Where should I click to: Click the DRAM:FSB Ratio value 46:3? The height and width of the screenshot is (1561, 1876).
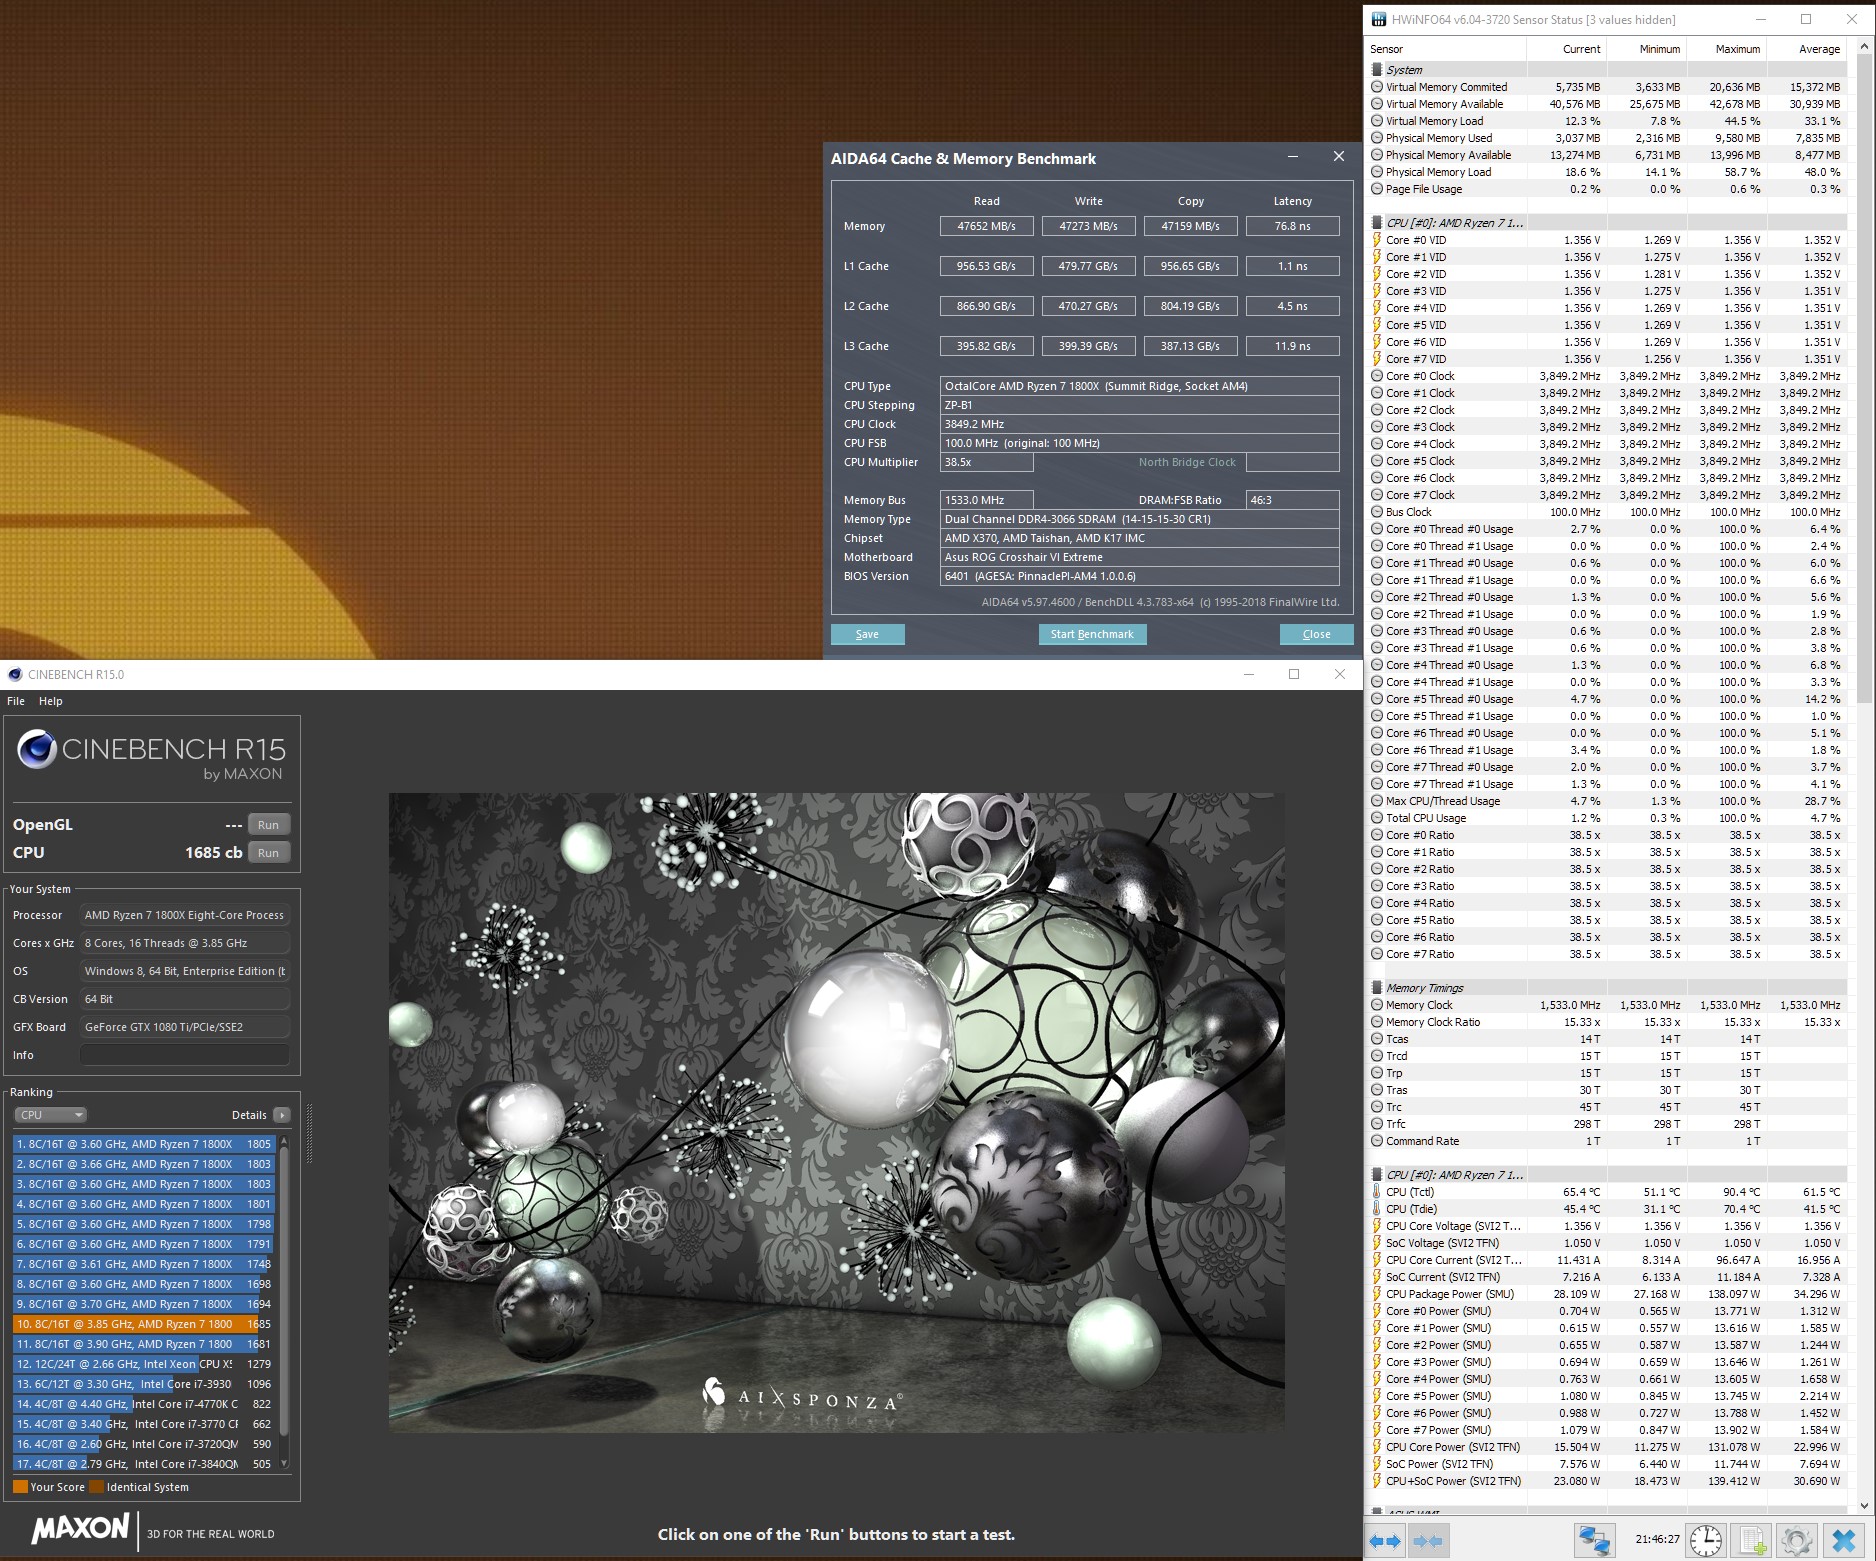1292,500
